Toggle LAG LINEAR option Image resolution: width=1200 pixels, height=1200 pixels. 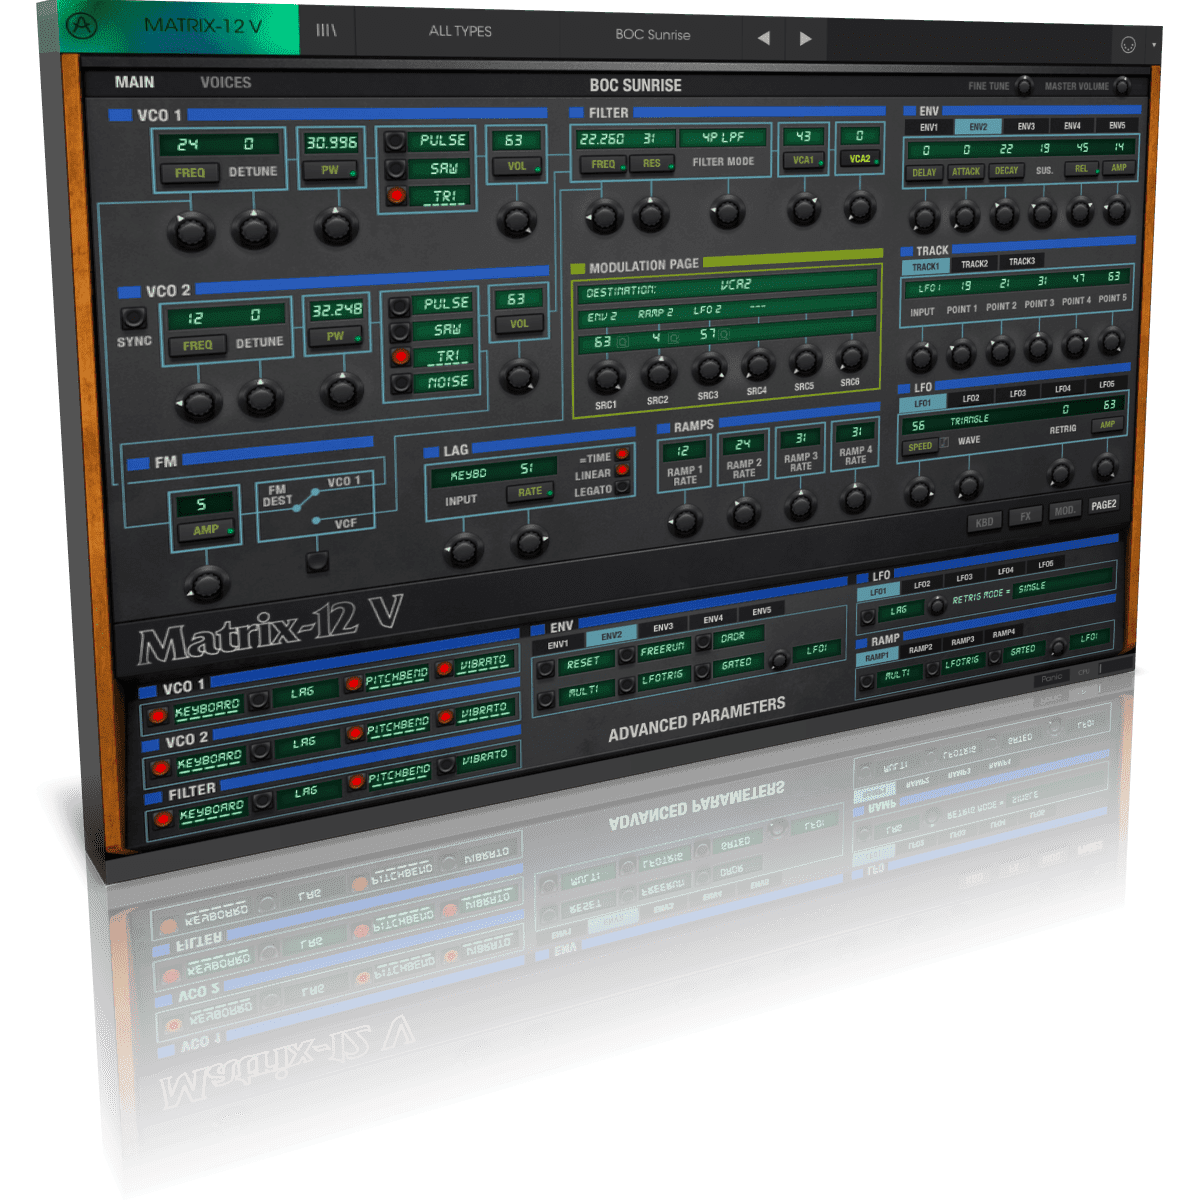pyautogui.click(x=623, y=470)
